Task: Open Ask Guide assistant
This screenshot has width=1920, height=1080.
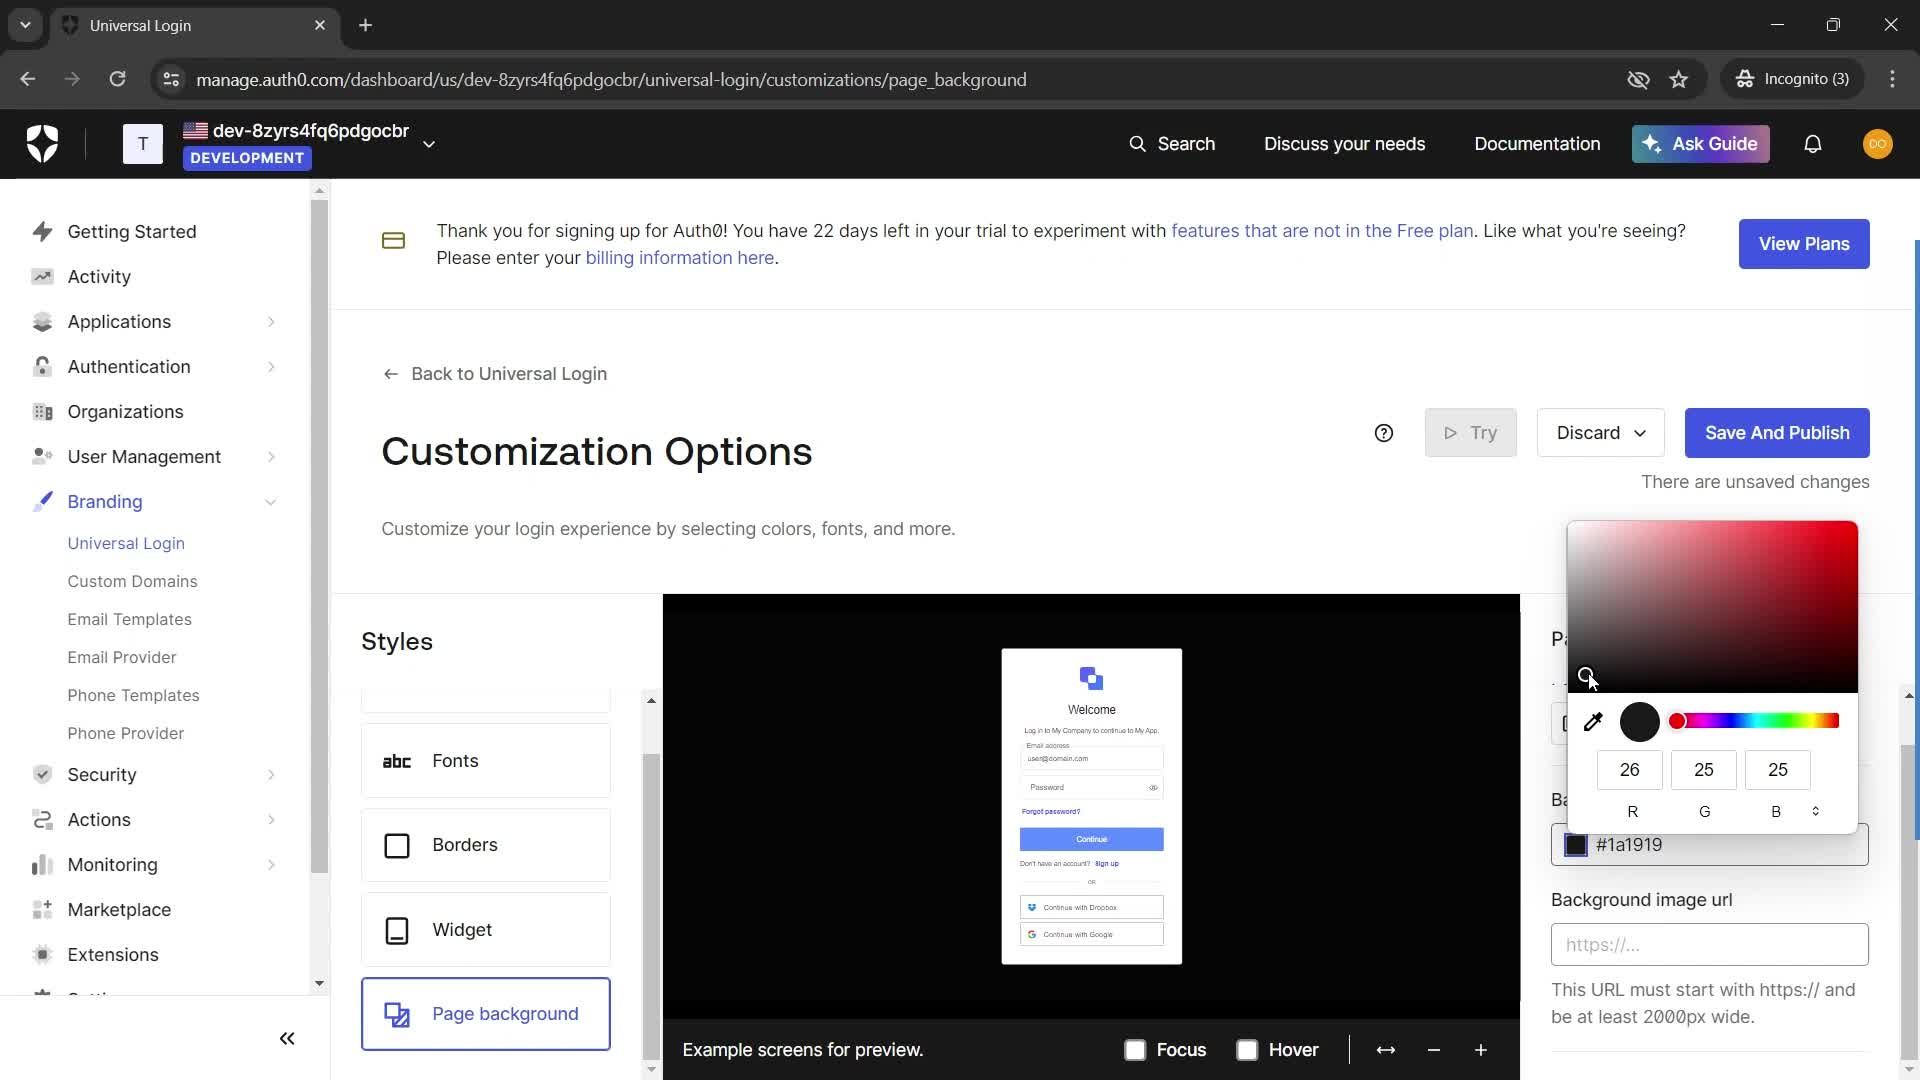Action: [x=1701, y=144]
